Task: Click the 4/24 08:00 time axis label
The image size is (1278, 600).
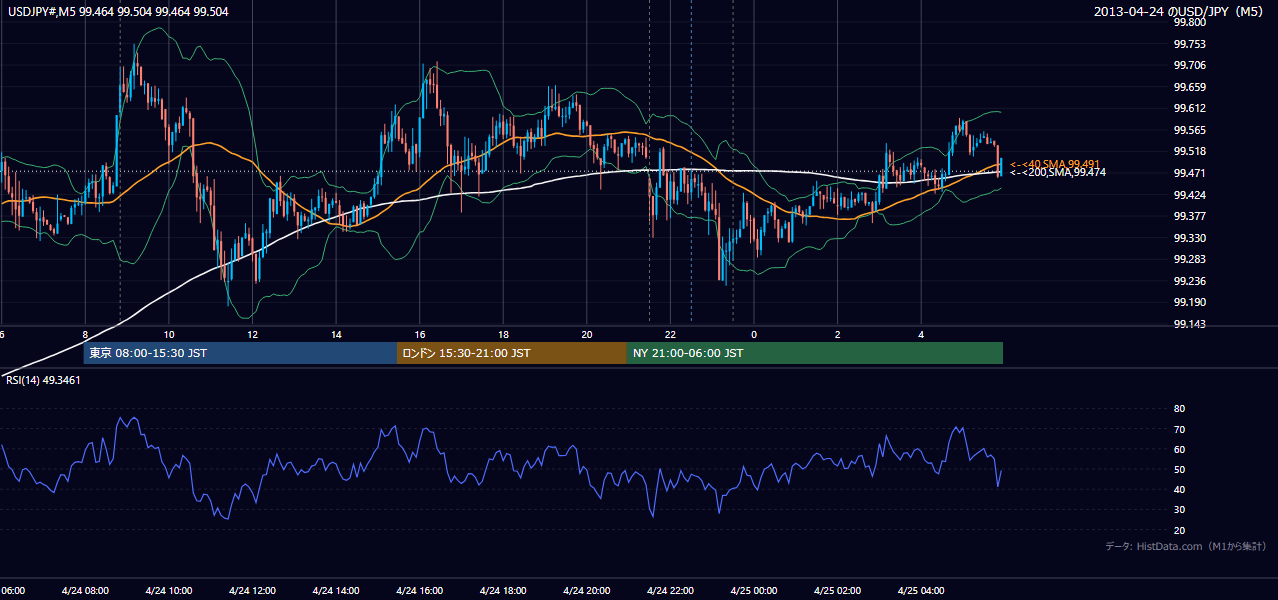Action: pos(85,591)
